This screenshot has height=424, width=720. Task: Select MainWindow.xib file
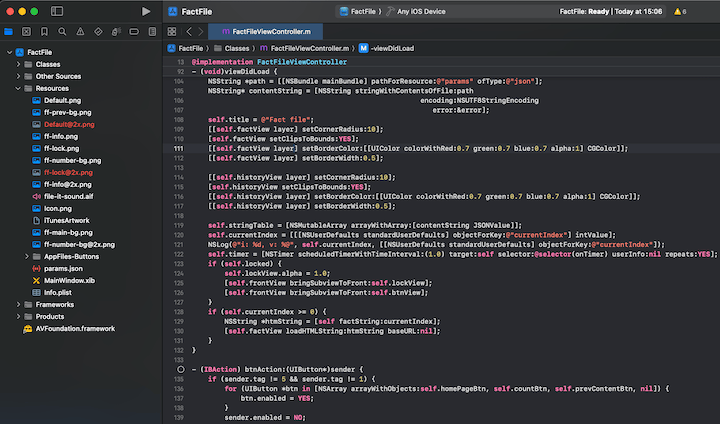pyautogui.click(x=70, y=280)
